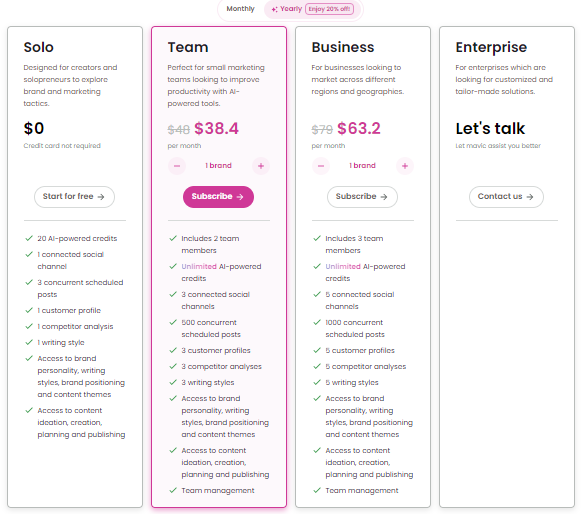Click checkmark next to Team plan's Team management

pos(173,490)
